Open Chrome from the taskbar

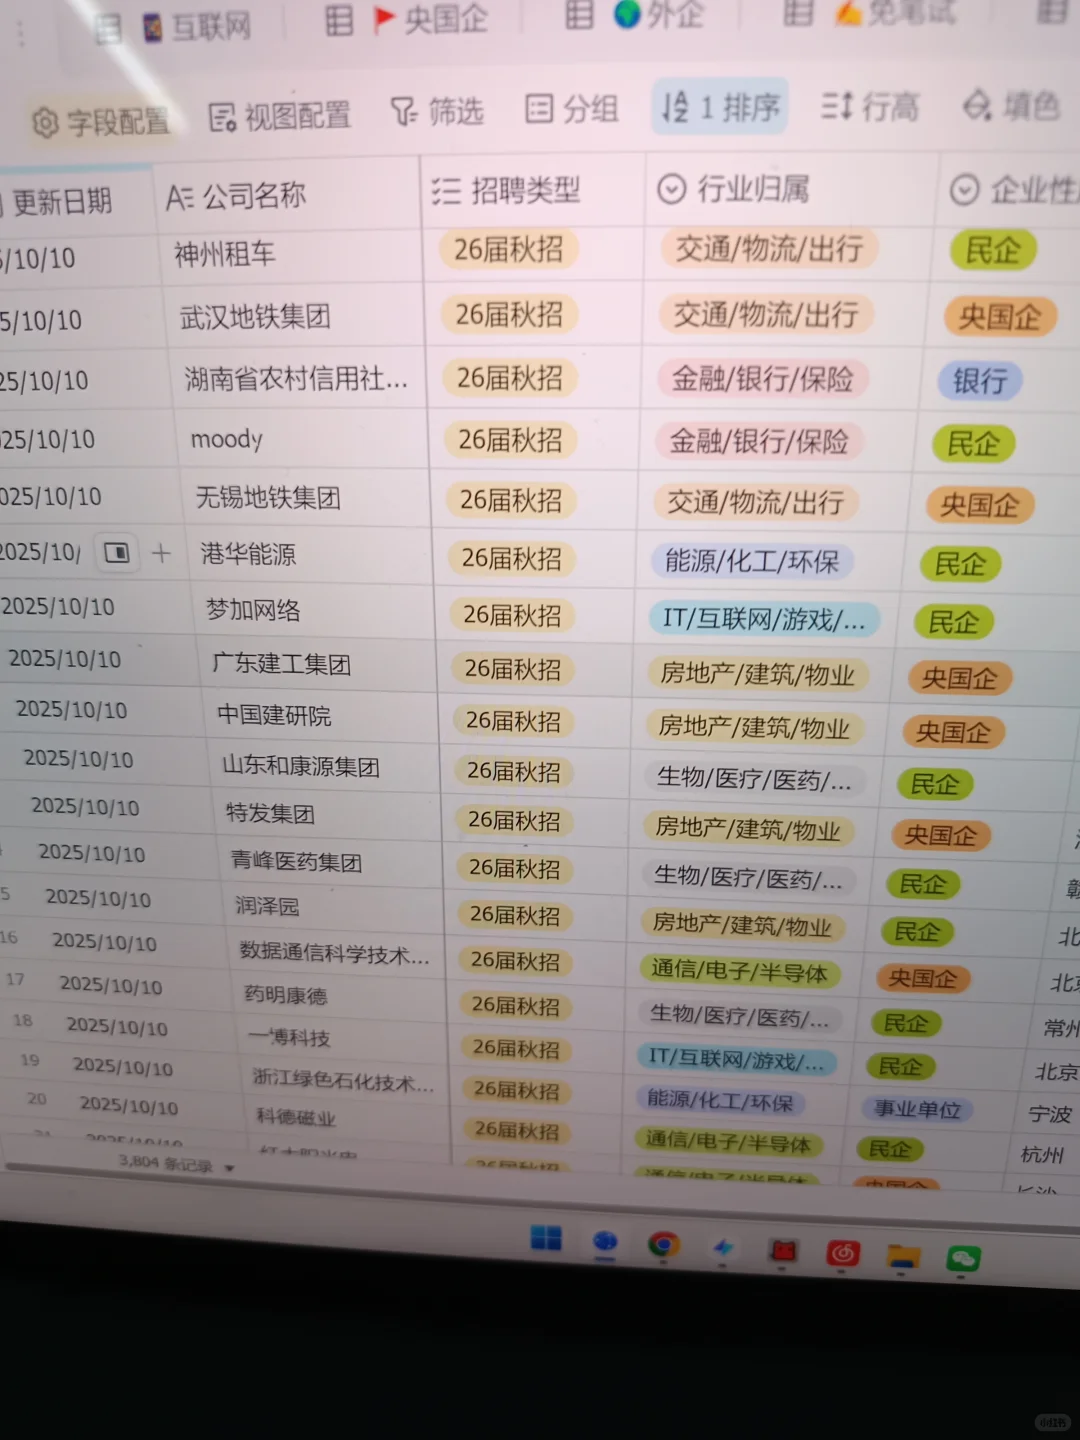[665, 1243]
